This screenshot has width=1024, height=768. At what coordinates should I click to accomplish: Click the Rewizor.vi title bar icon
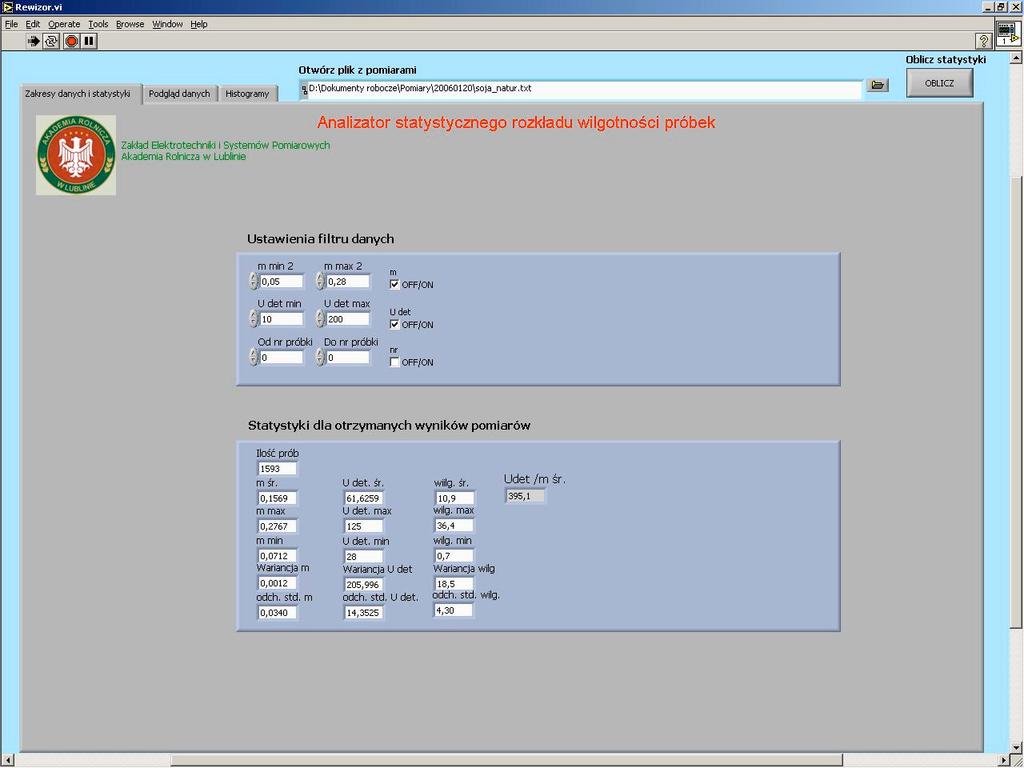7,7
